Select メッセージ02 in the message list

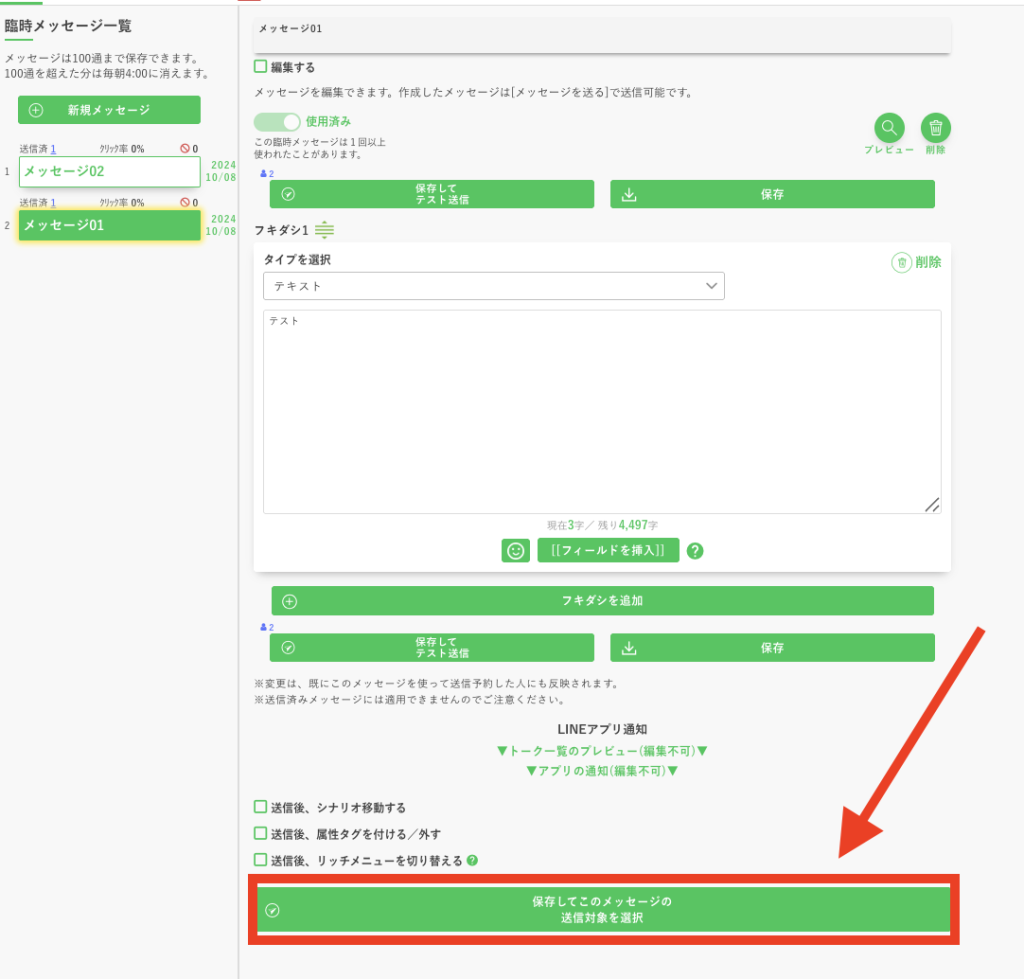click(109, 171)
